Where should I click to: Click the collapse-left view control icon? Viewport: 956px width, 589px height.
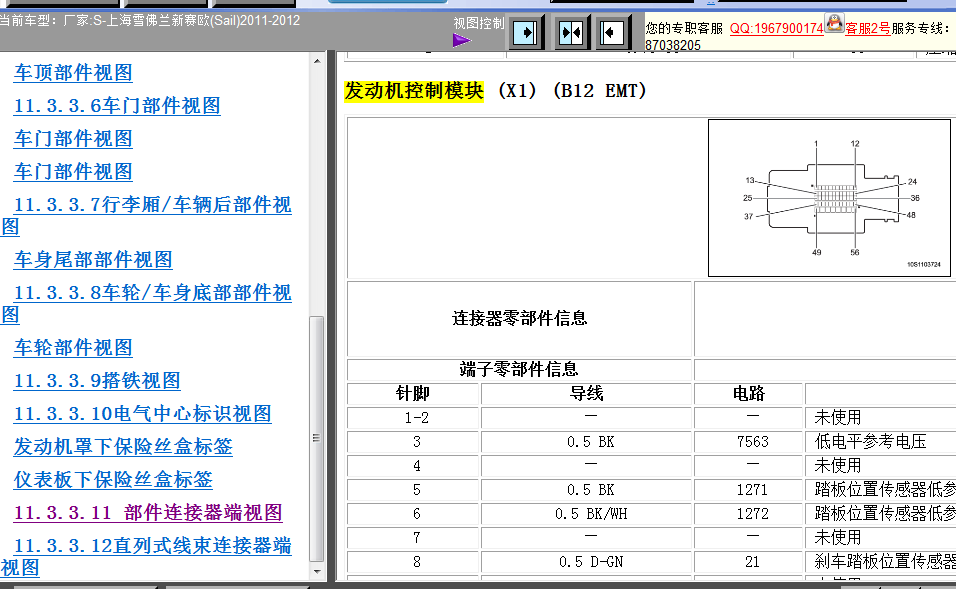coord(612,32)
